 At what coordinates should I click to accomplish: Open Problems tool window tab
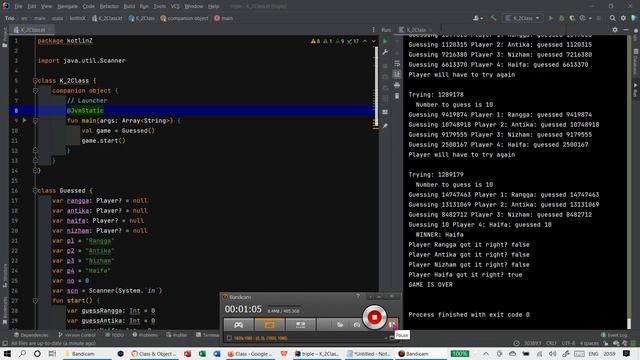145,335
